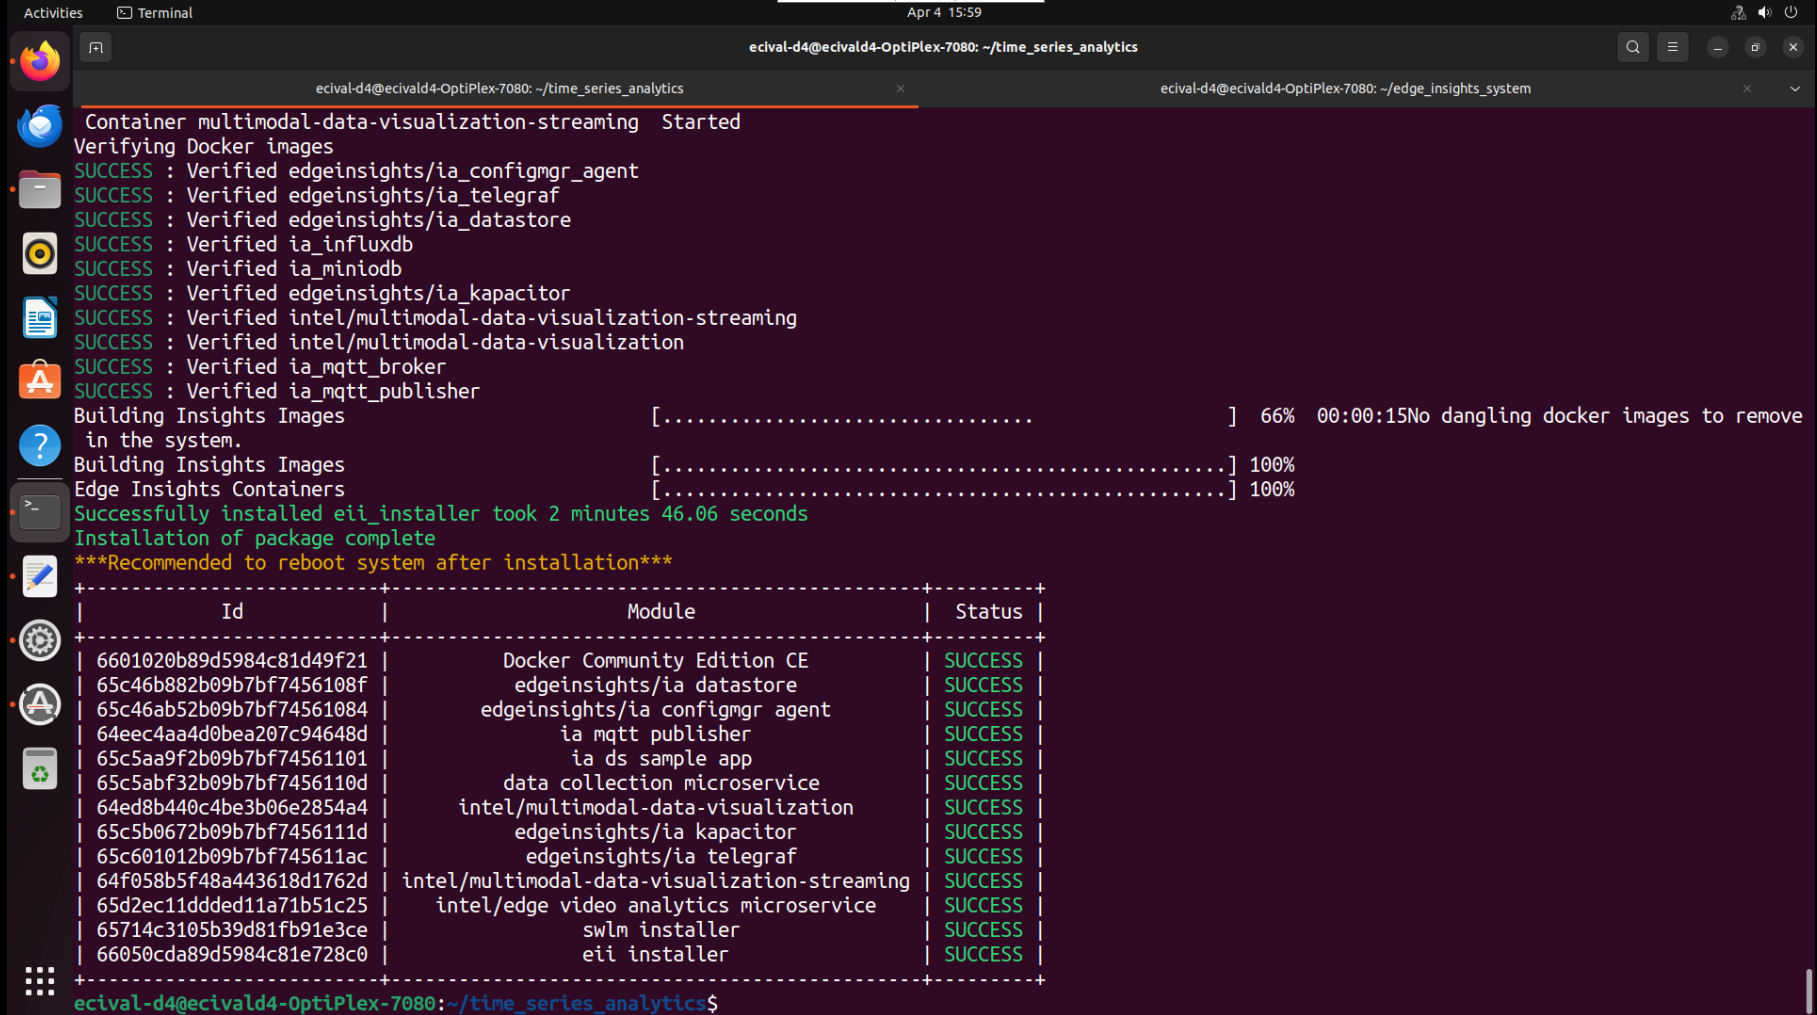Click the 'Module' column header

point(661,612)
